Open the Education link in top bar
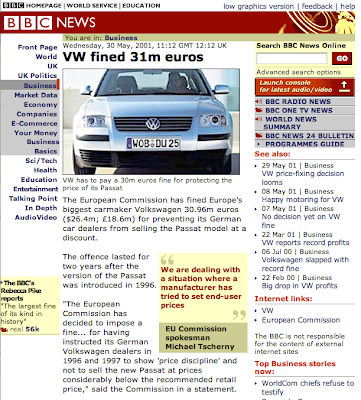This screenshot has height=400, width=361. click(141, 5)
